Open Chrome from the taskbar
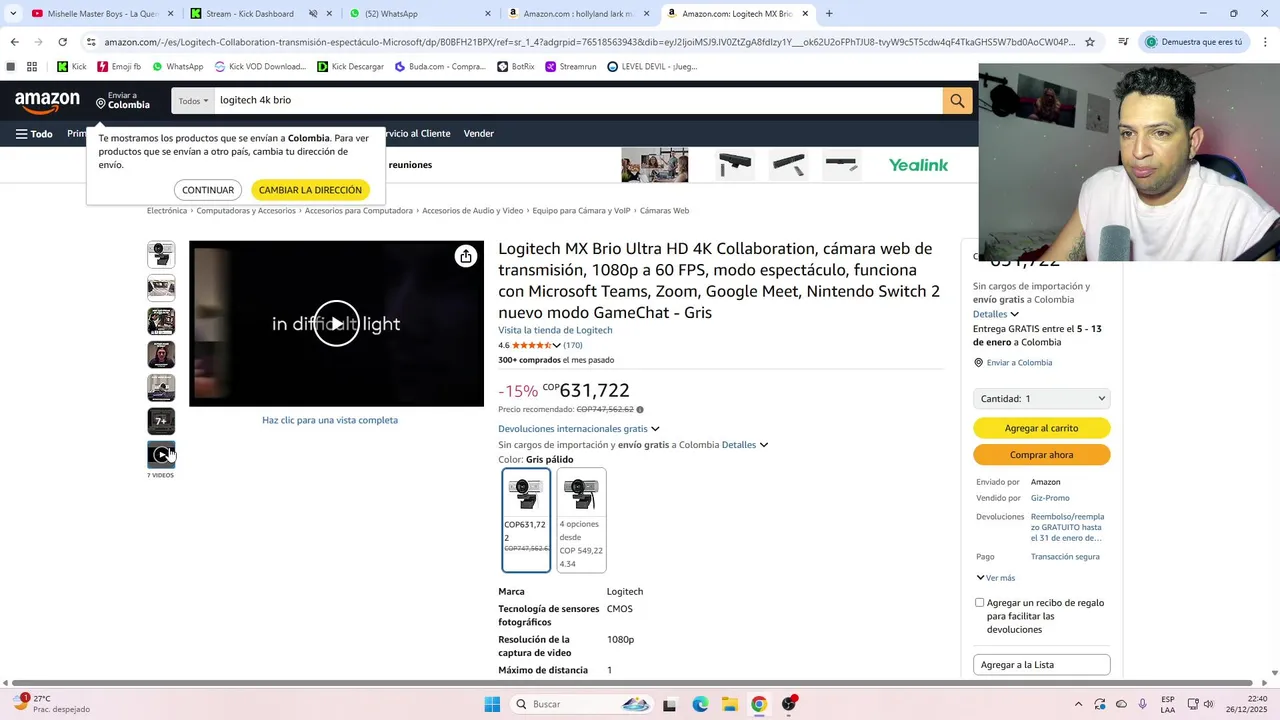 pos(759,704)
